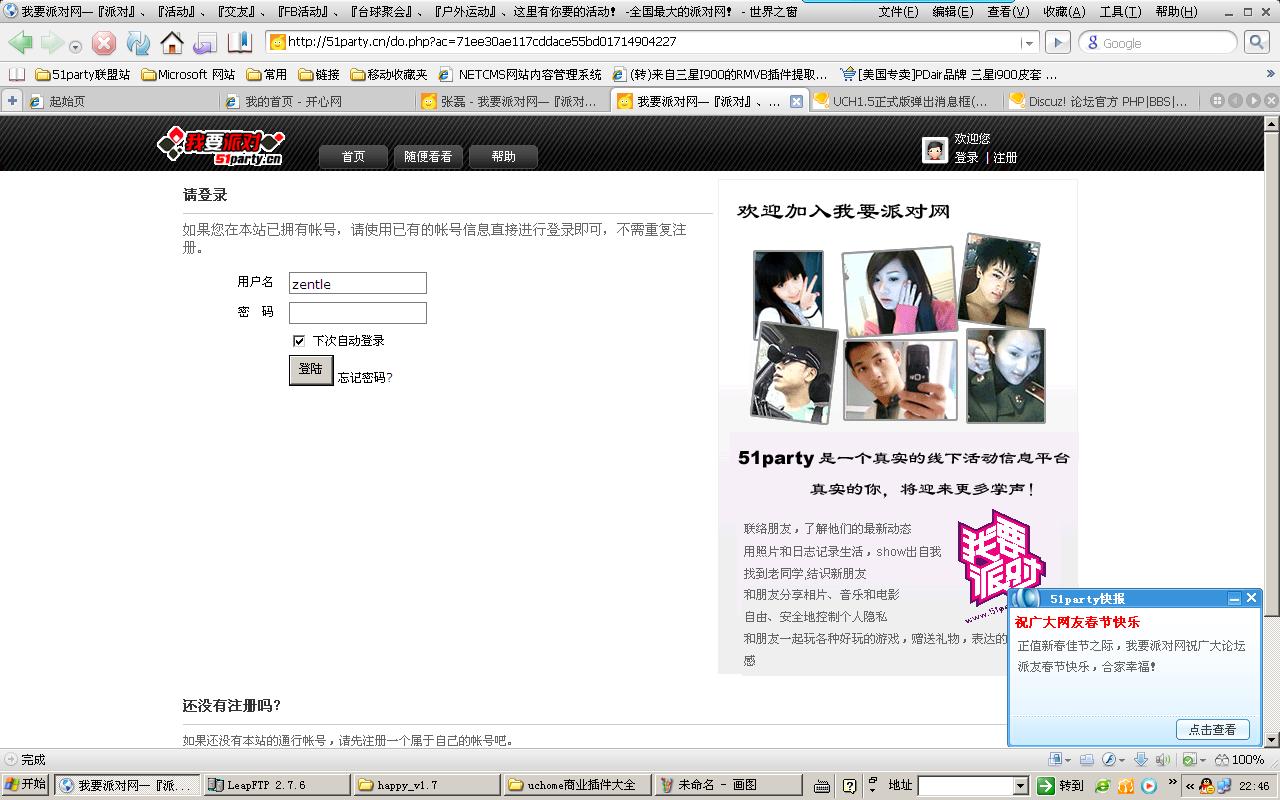This screenshot has width=1280, height=800.
Task: Click the magnifier search button
Action: tap(1257, 42)
